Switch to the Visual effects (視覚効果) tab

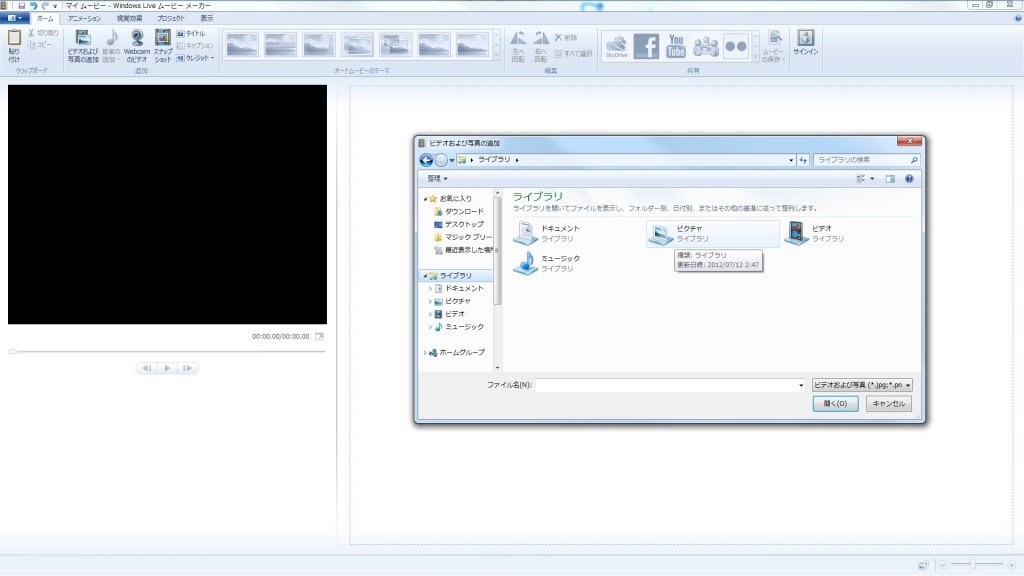point(129,18)
